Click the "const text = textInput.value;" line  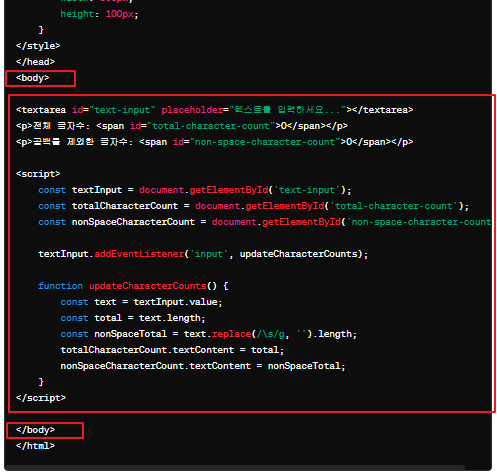click(x=141, y=302)
